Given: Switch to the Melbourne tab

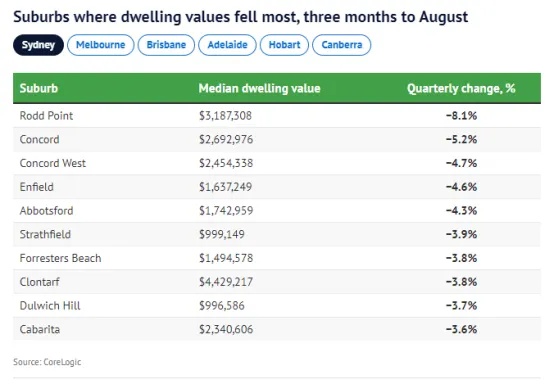Looking at the screenshot, I should [101, 45].
